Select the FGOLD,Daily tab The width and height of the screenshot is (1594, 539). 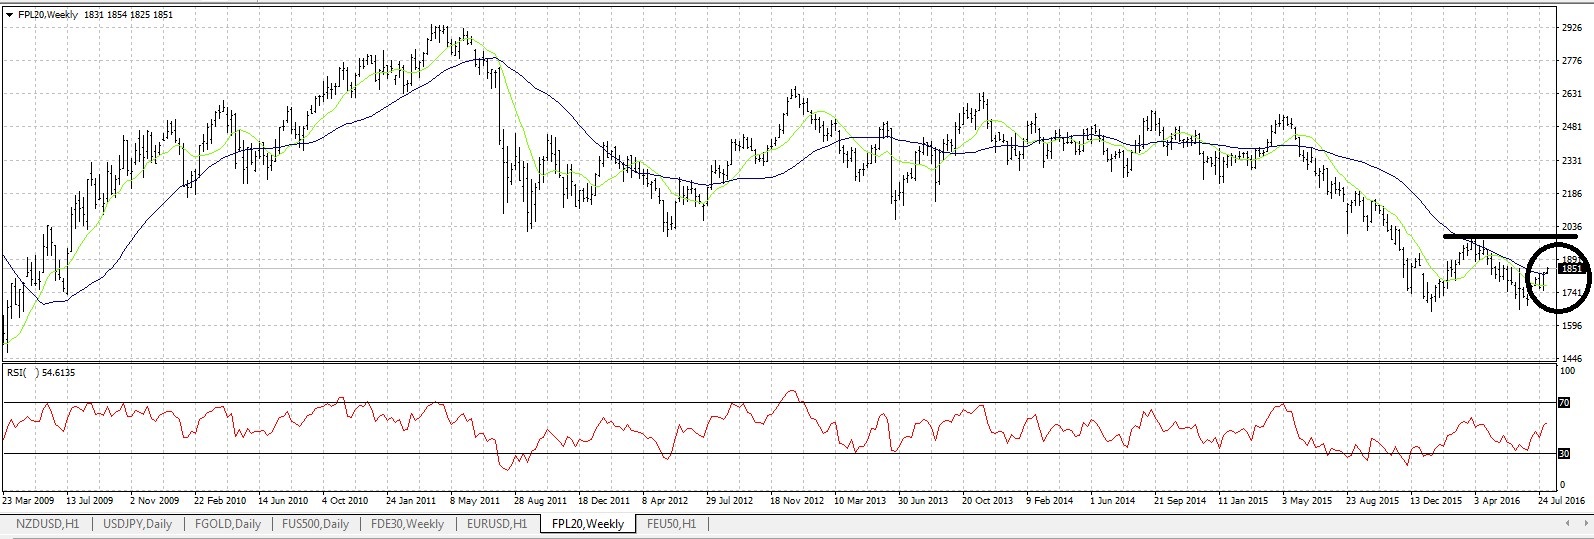[x=230, y=523]
